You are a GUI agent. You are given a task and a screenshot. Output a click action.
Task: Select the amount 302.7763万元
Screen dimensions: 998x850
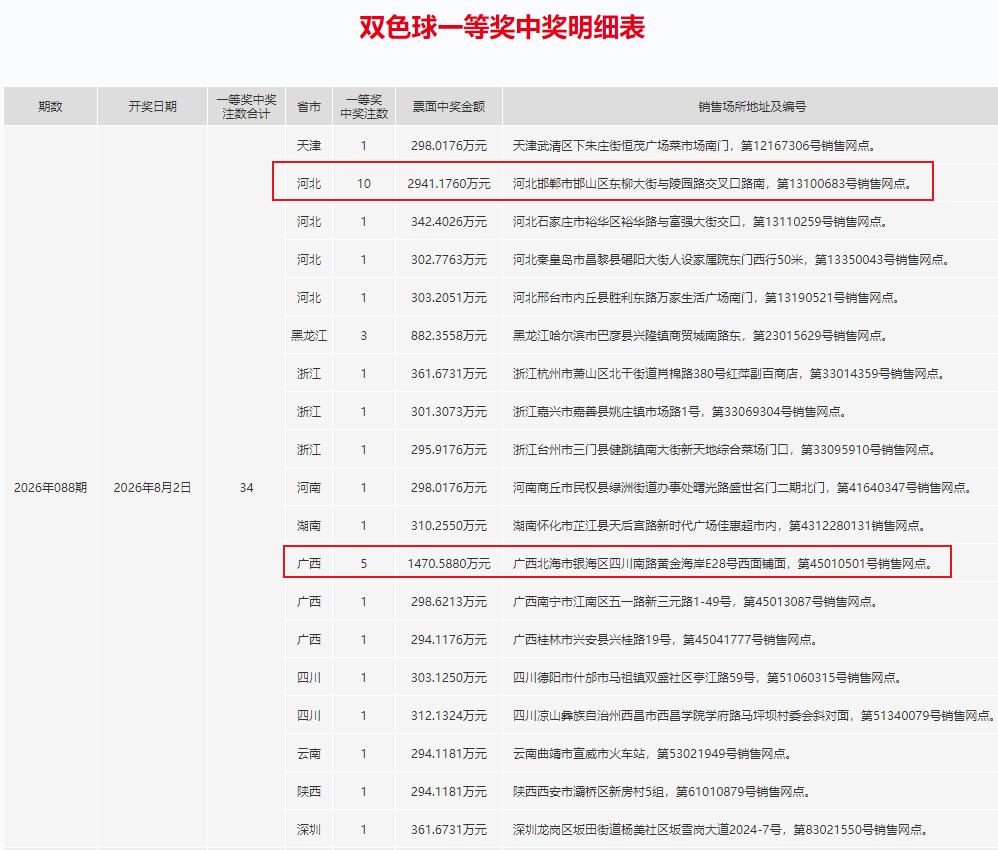pos(449,260)
